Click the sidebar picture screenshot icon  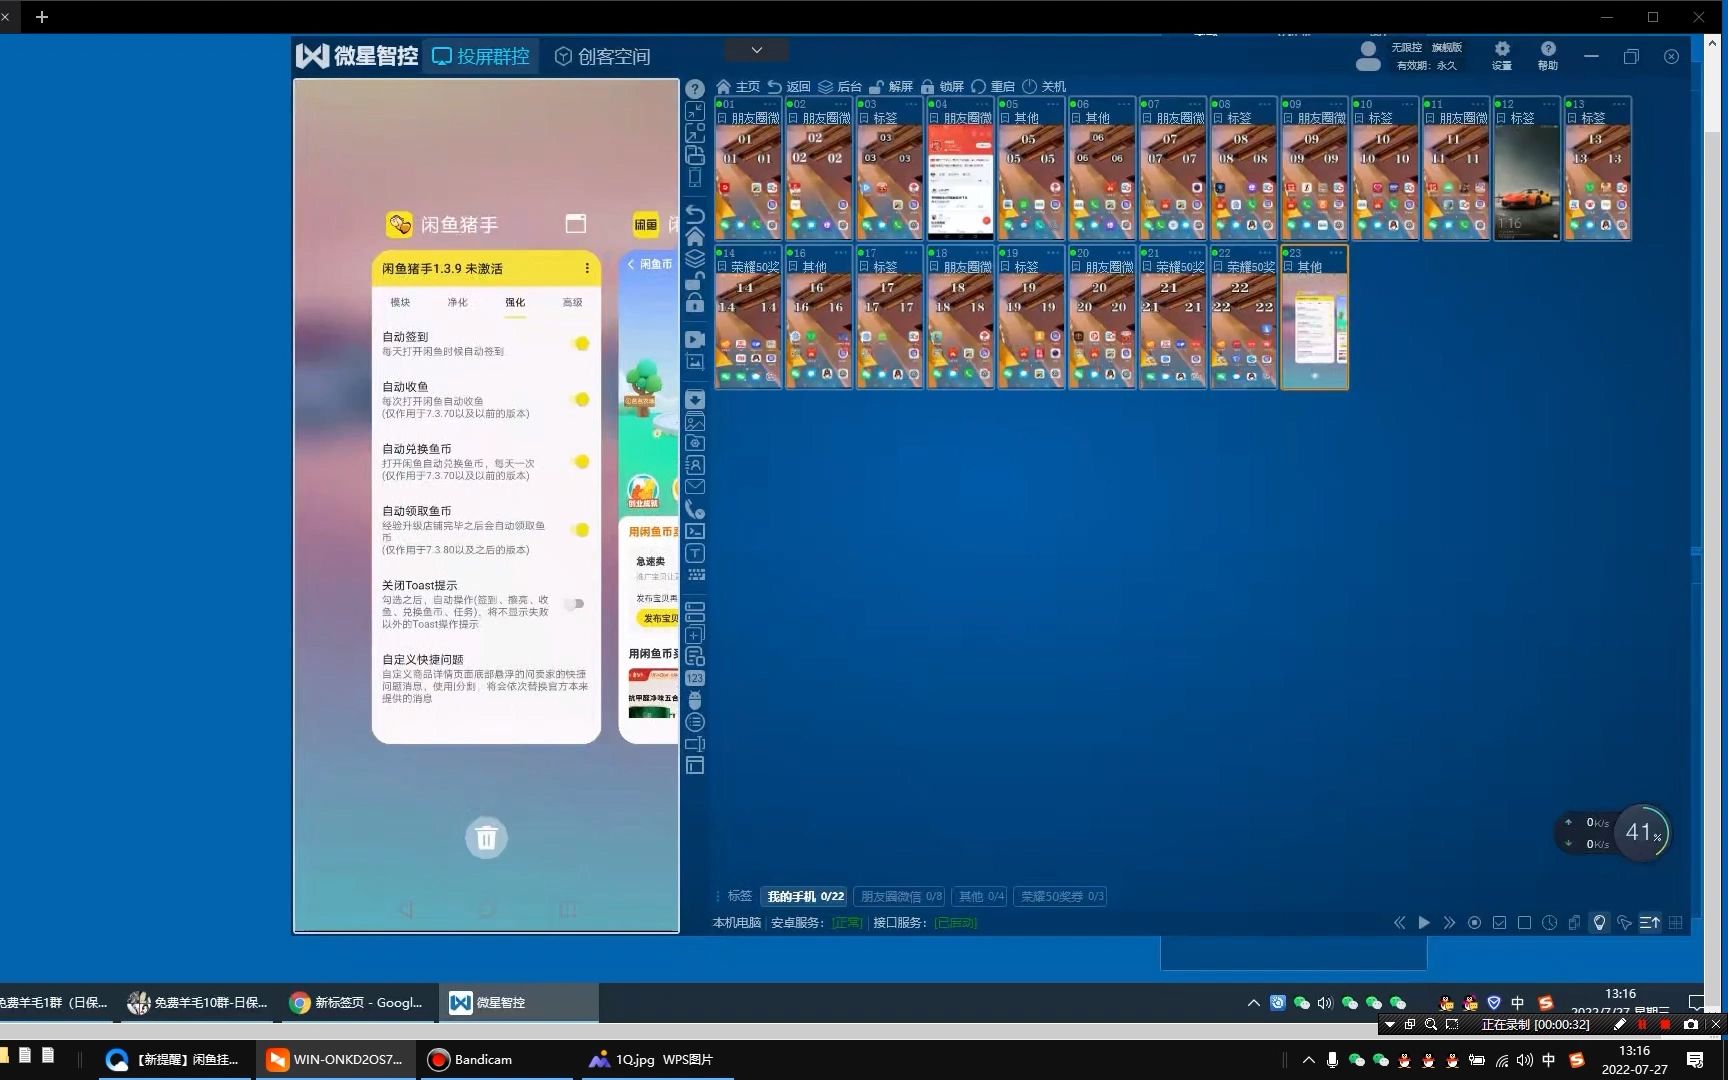coord(695,362)
